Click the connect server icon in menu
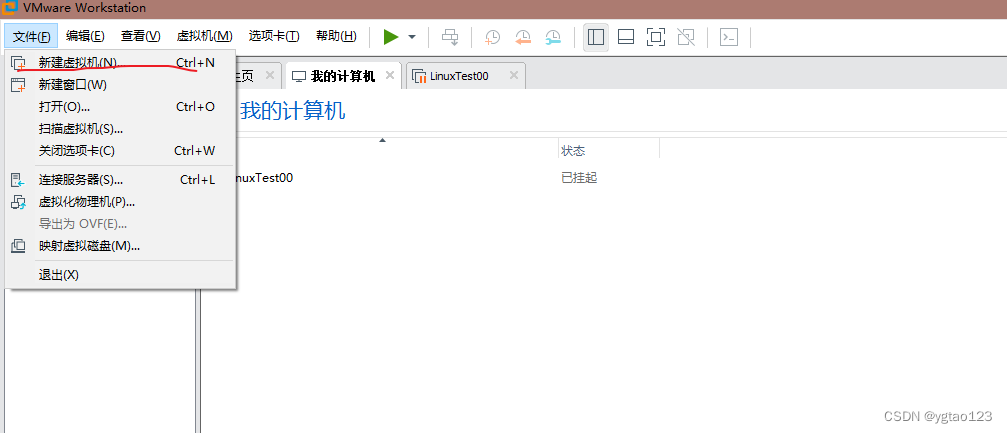1007x433 pixels. click(x=19, y=180)
